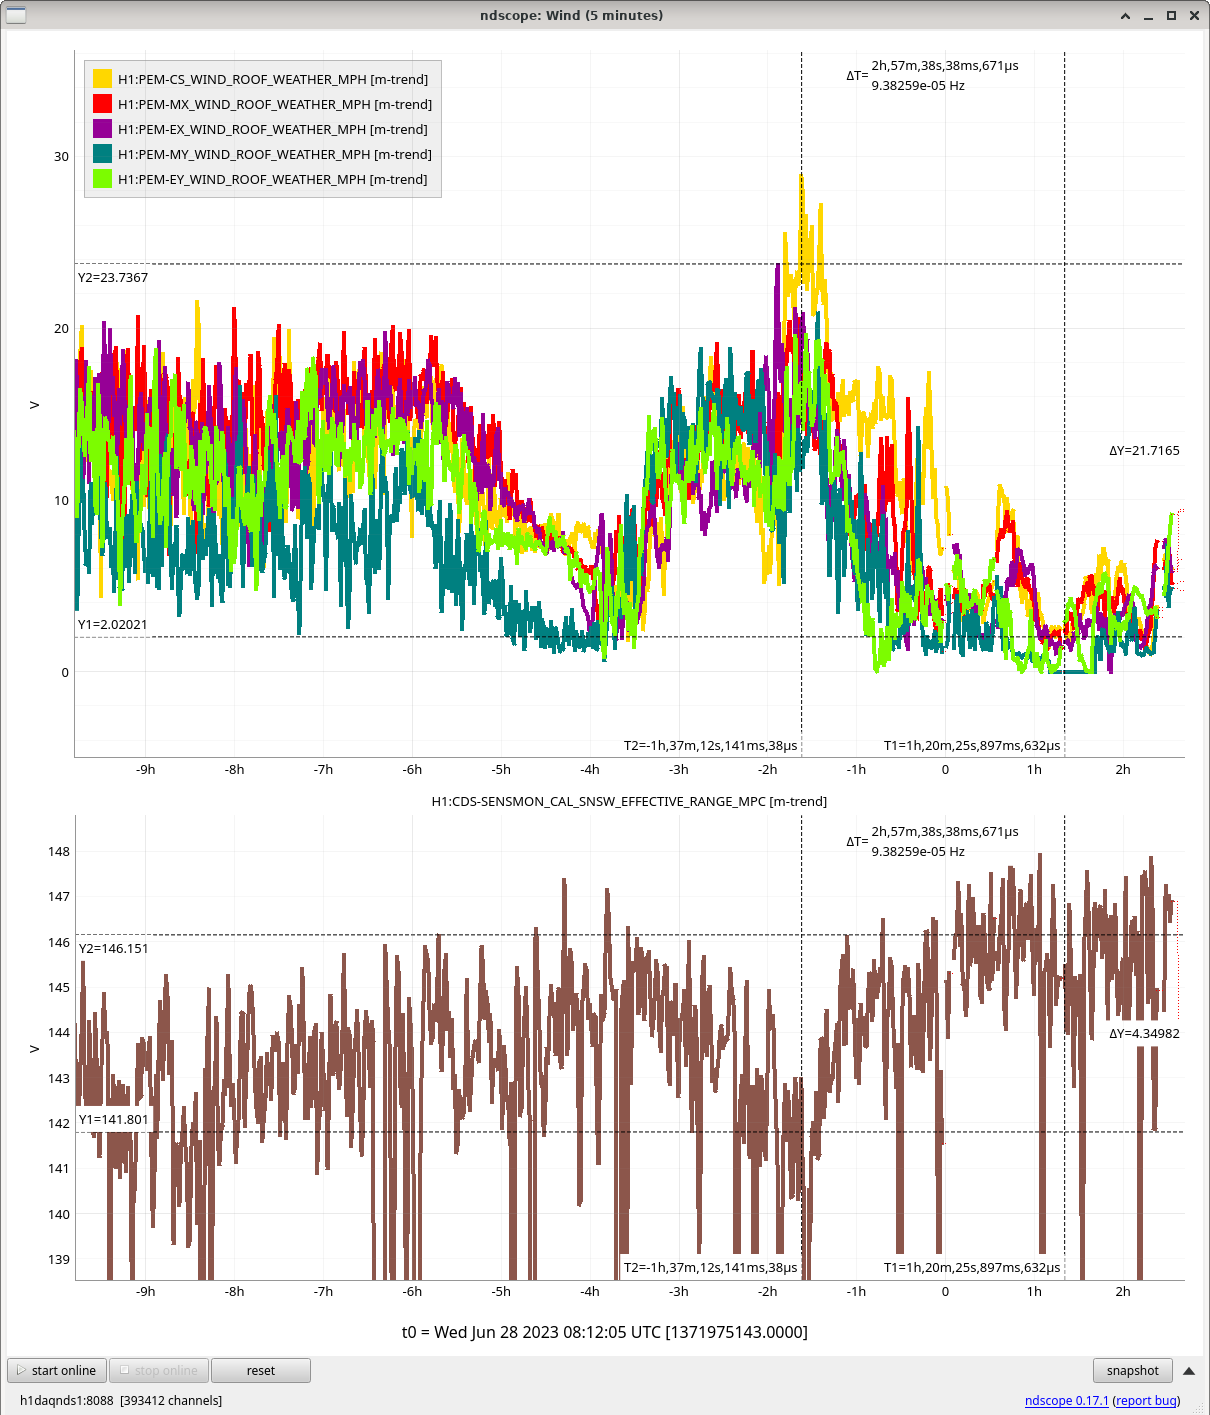Toggle H1:PEM-MX_WIND_ROOF_WEATHER_MPH legend label
The width and height of the screenshot is (1210, 1415).
[275, 104]
